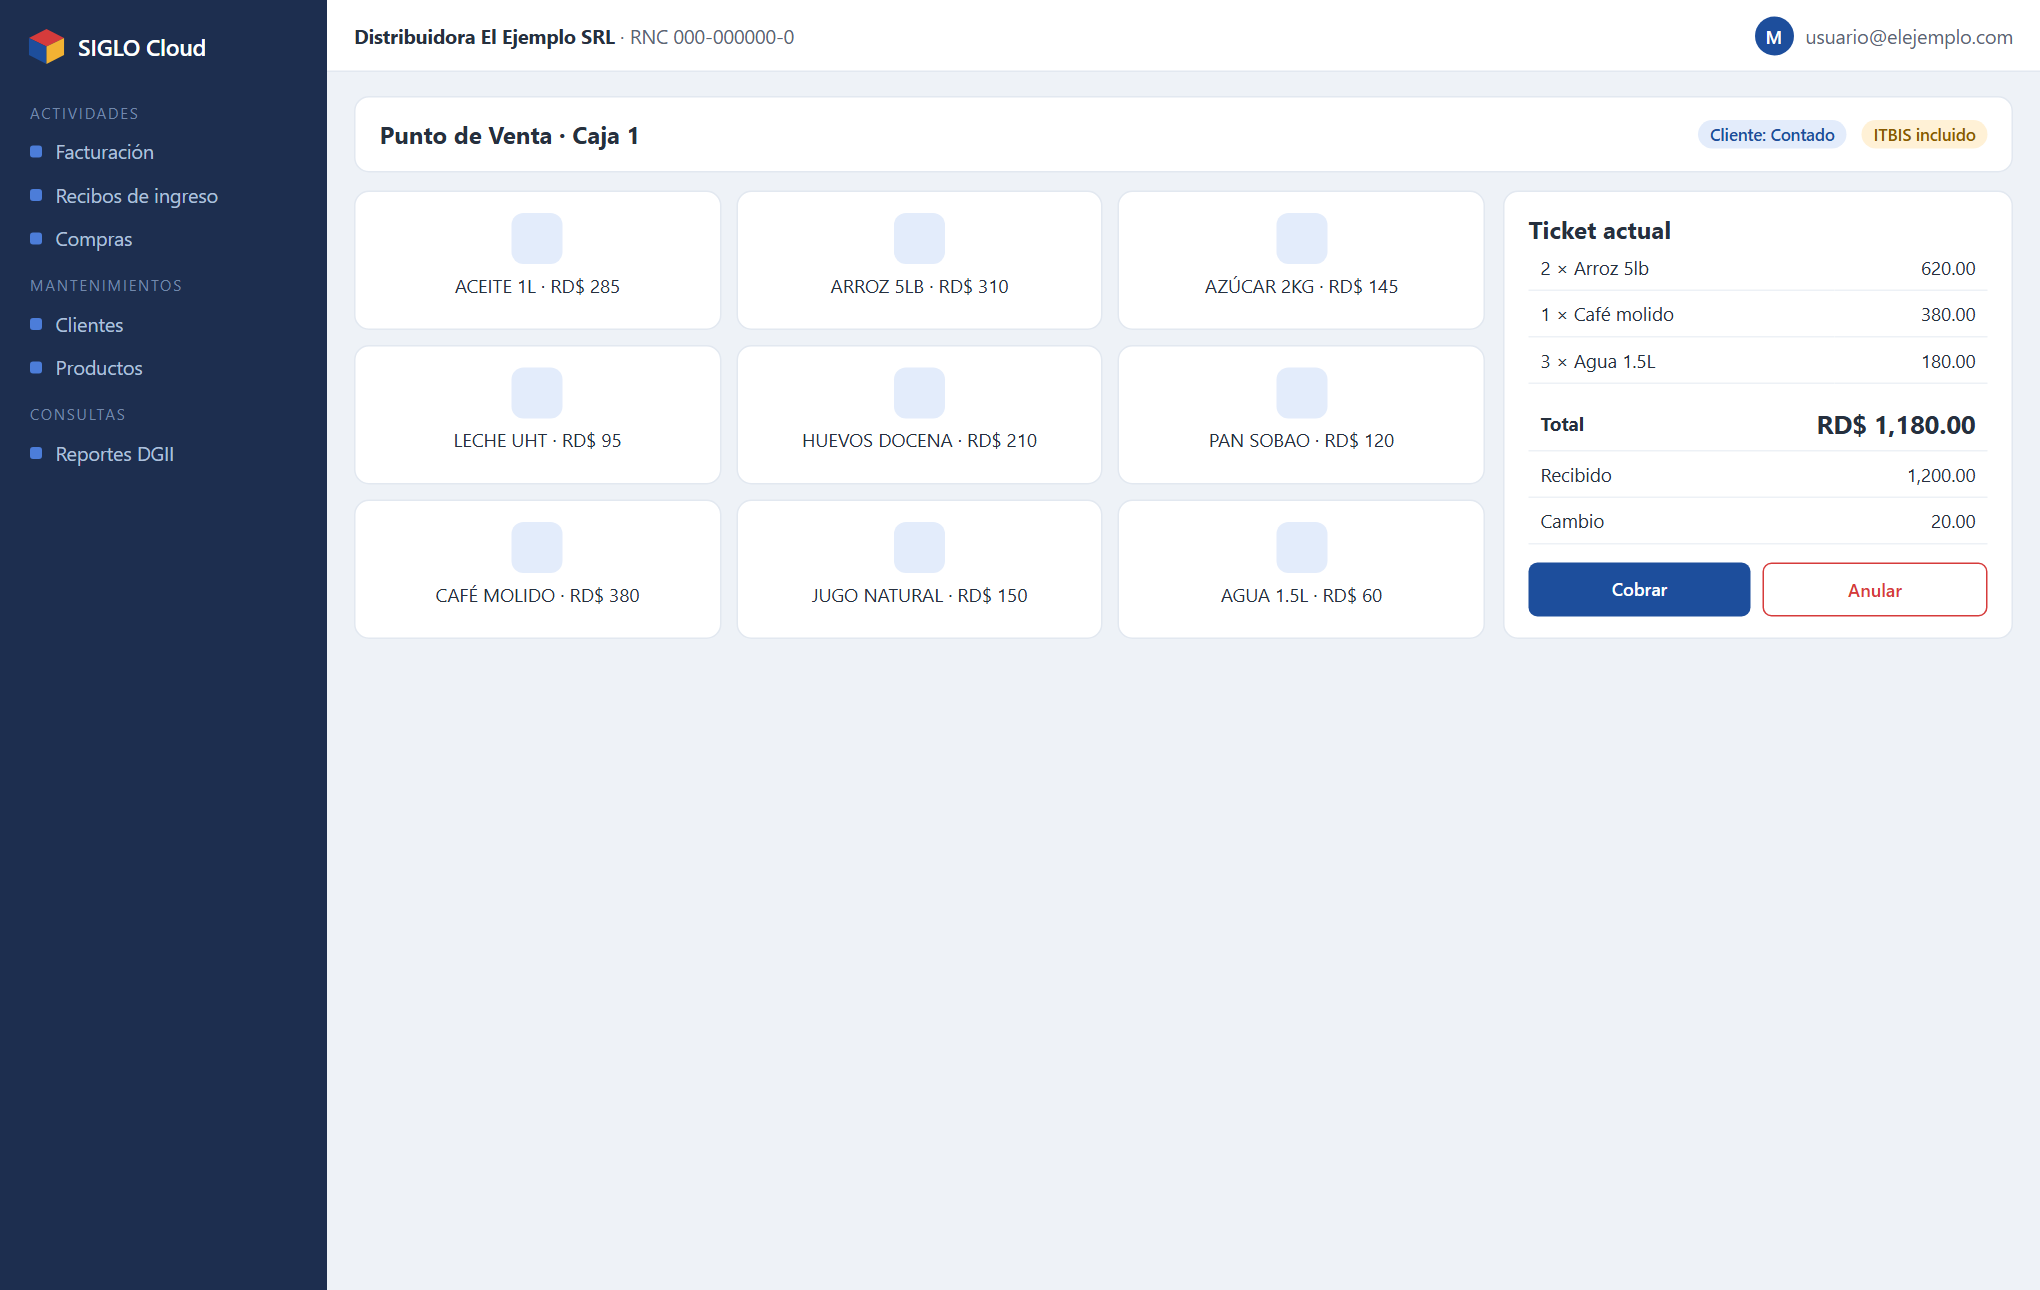Click the CAFÉ MOLIDO product image placeholder
This screenshot has width=2040, height=1290.
click(537, 547)
